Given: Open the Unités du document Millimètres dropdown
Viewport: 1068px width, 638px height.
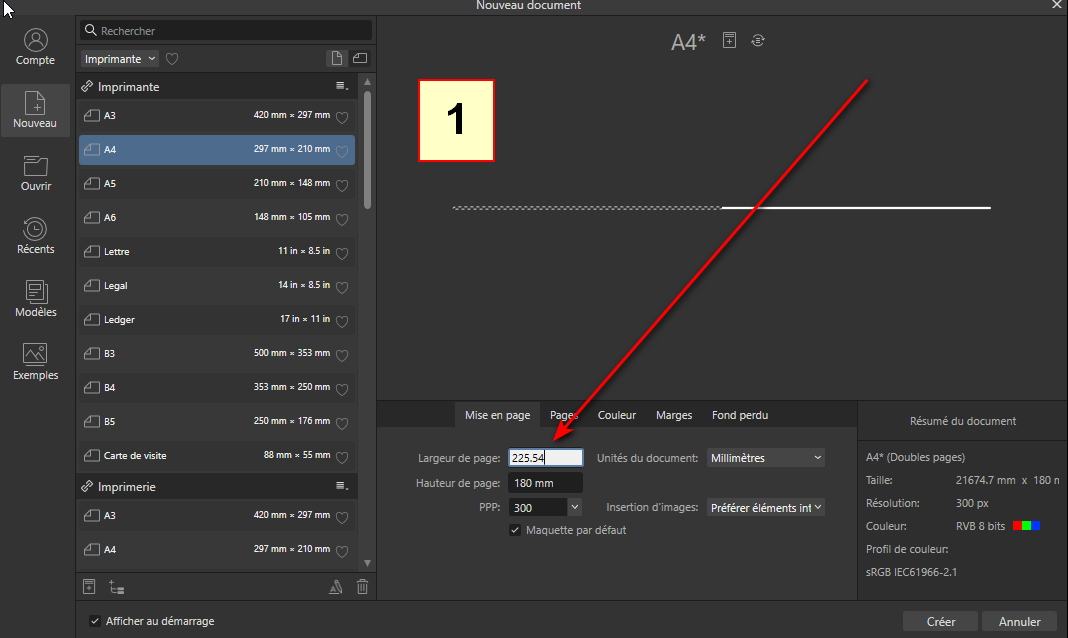Looking at the screenshot, I should click(766, 458).
